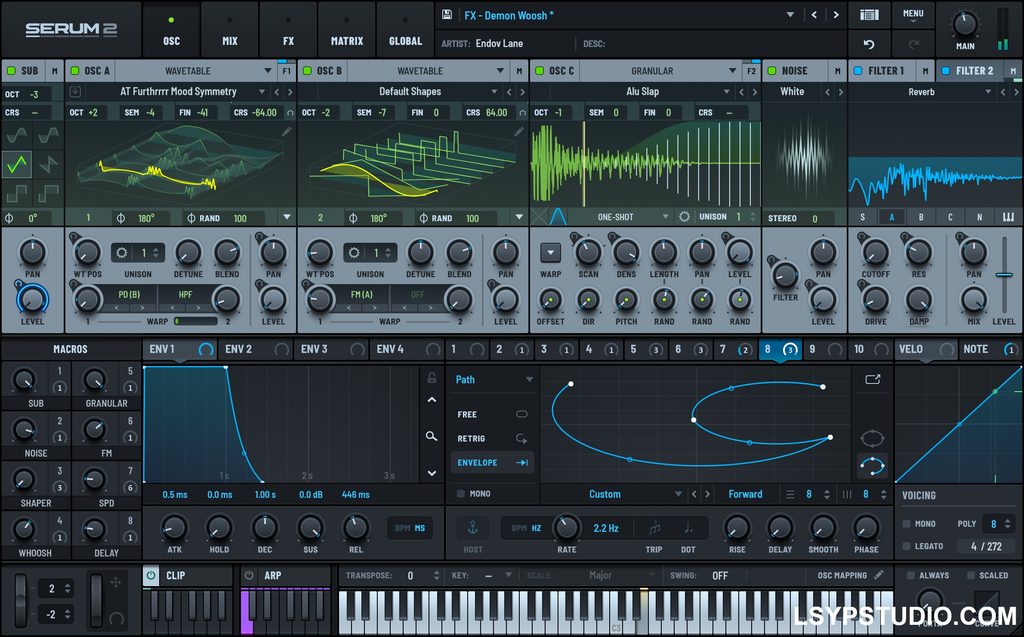Click the filter keyboard tracking icon

click(x=1008, y=217)
